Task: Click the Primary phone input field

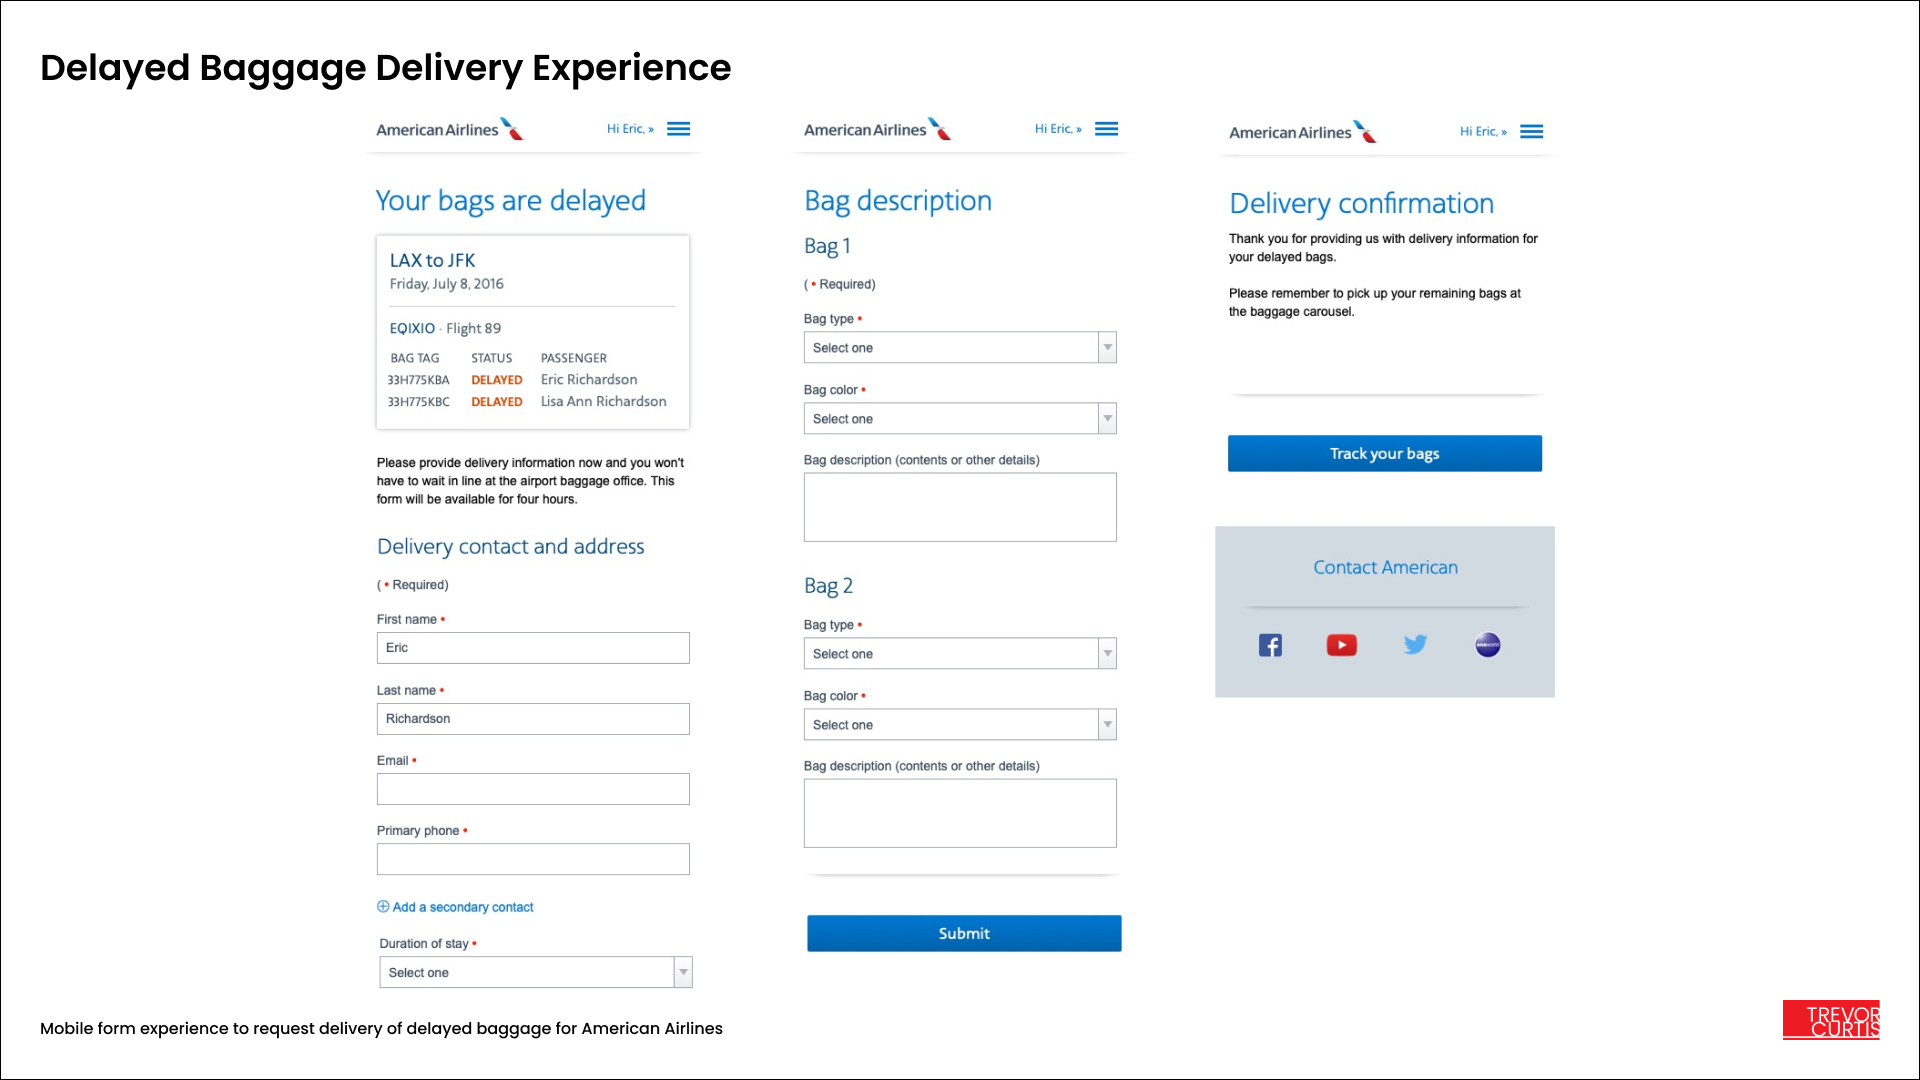Action: coord(533,859)
